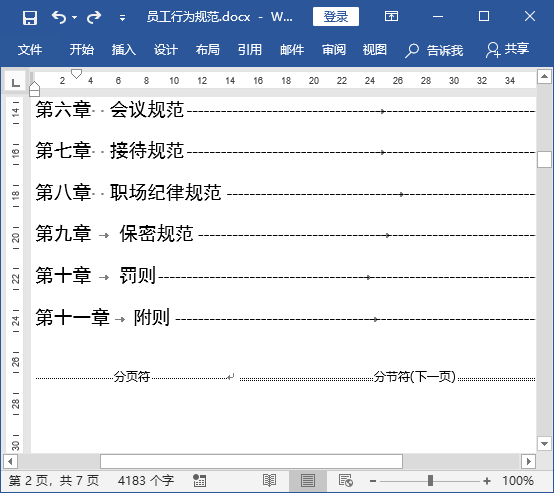The width and height of the screenshot is (554, 493).
Task: Click the zoom out minus button
Action: (373, 481)
